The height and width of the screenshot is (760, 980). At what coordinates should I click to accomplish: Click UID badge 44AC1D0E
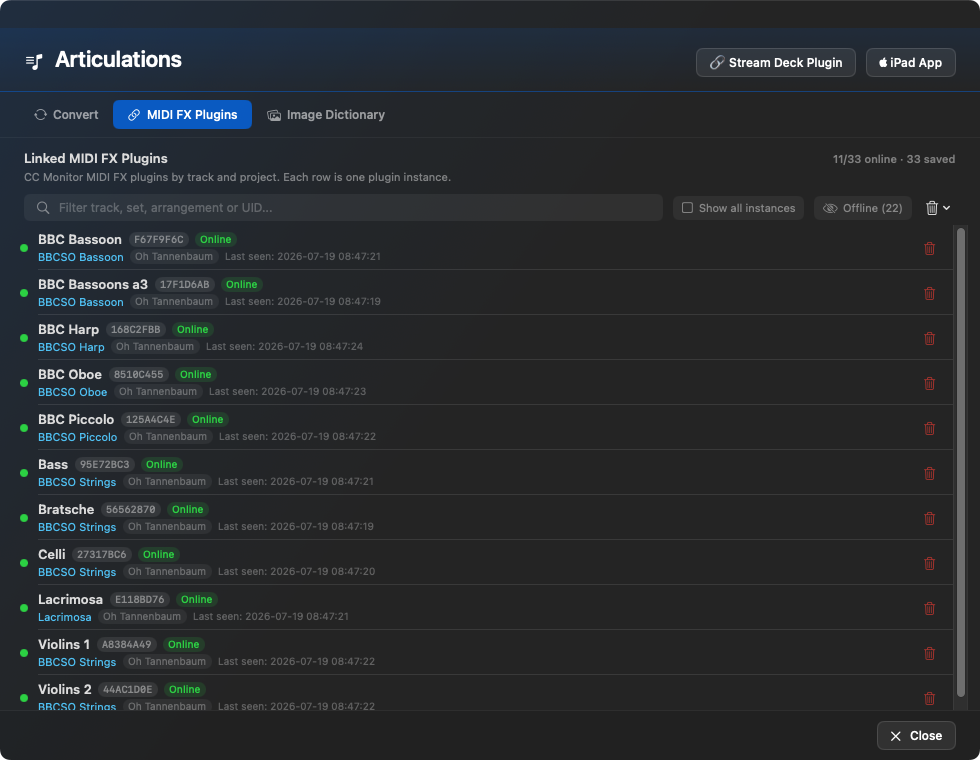pos(128,689)
